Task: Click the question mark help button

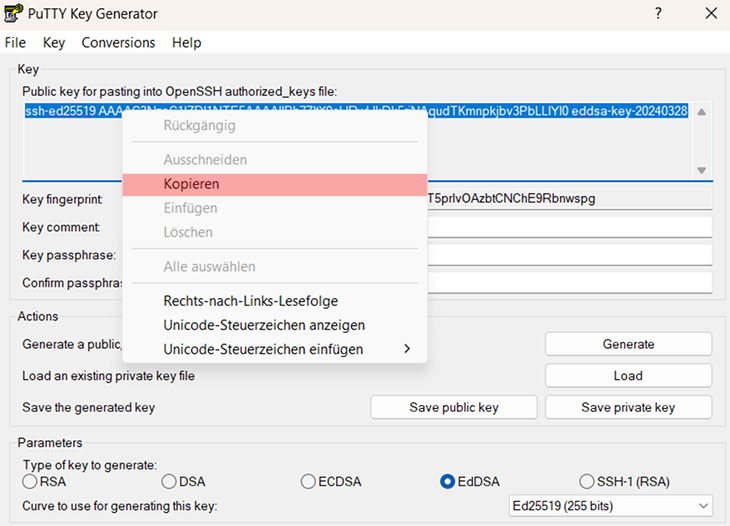Action: point(658,13)
